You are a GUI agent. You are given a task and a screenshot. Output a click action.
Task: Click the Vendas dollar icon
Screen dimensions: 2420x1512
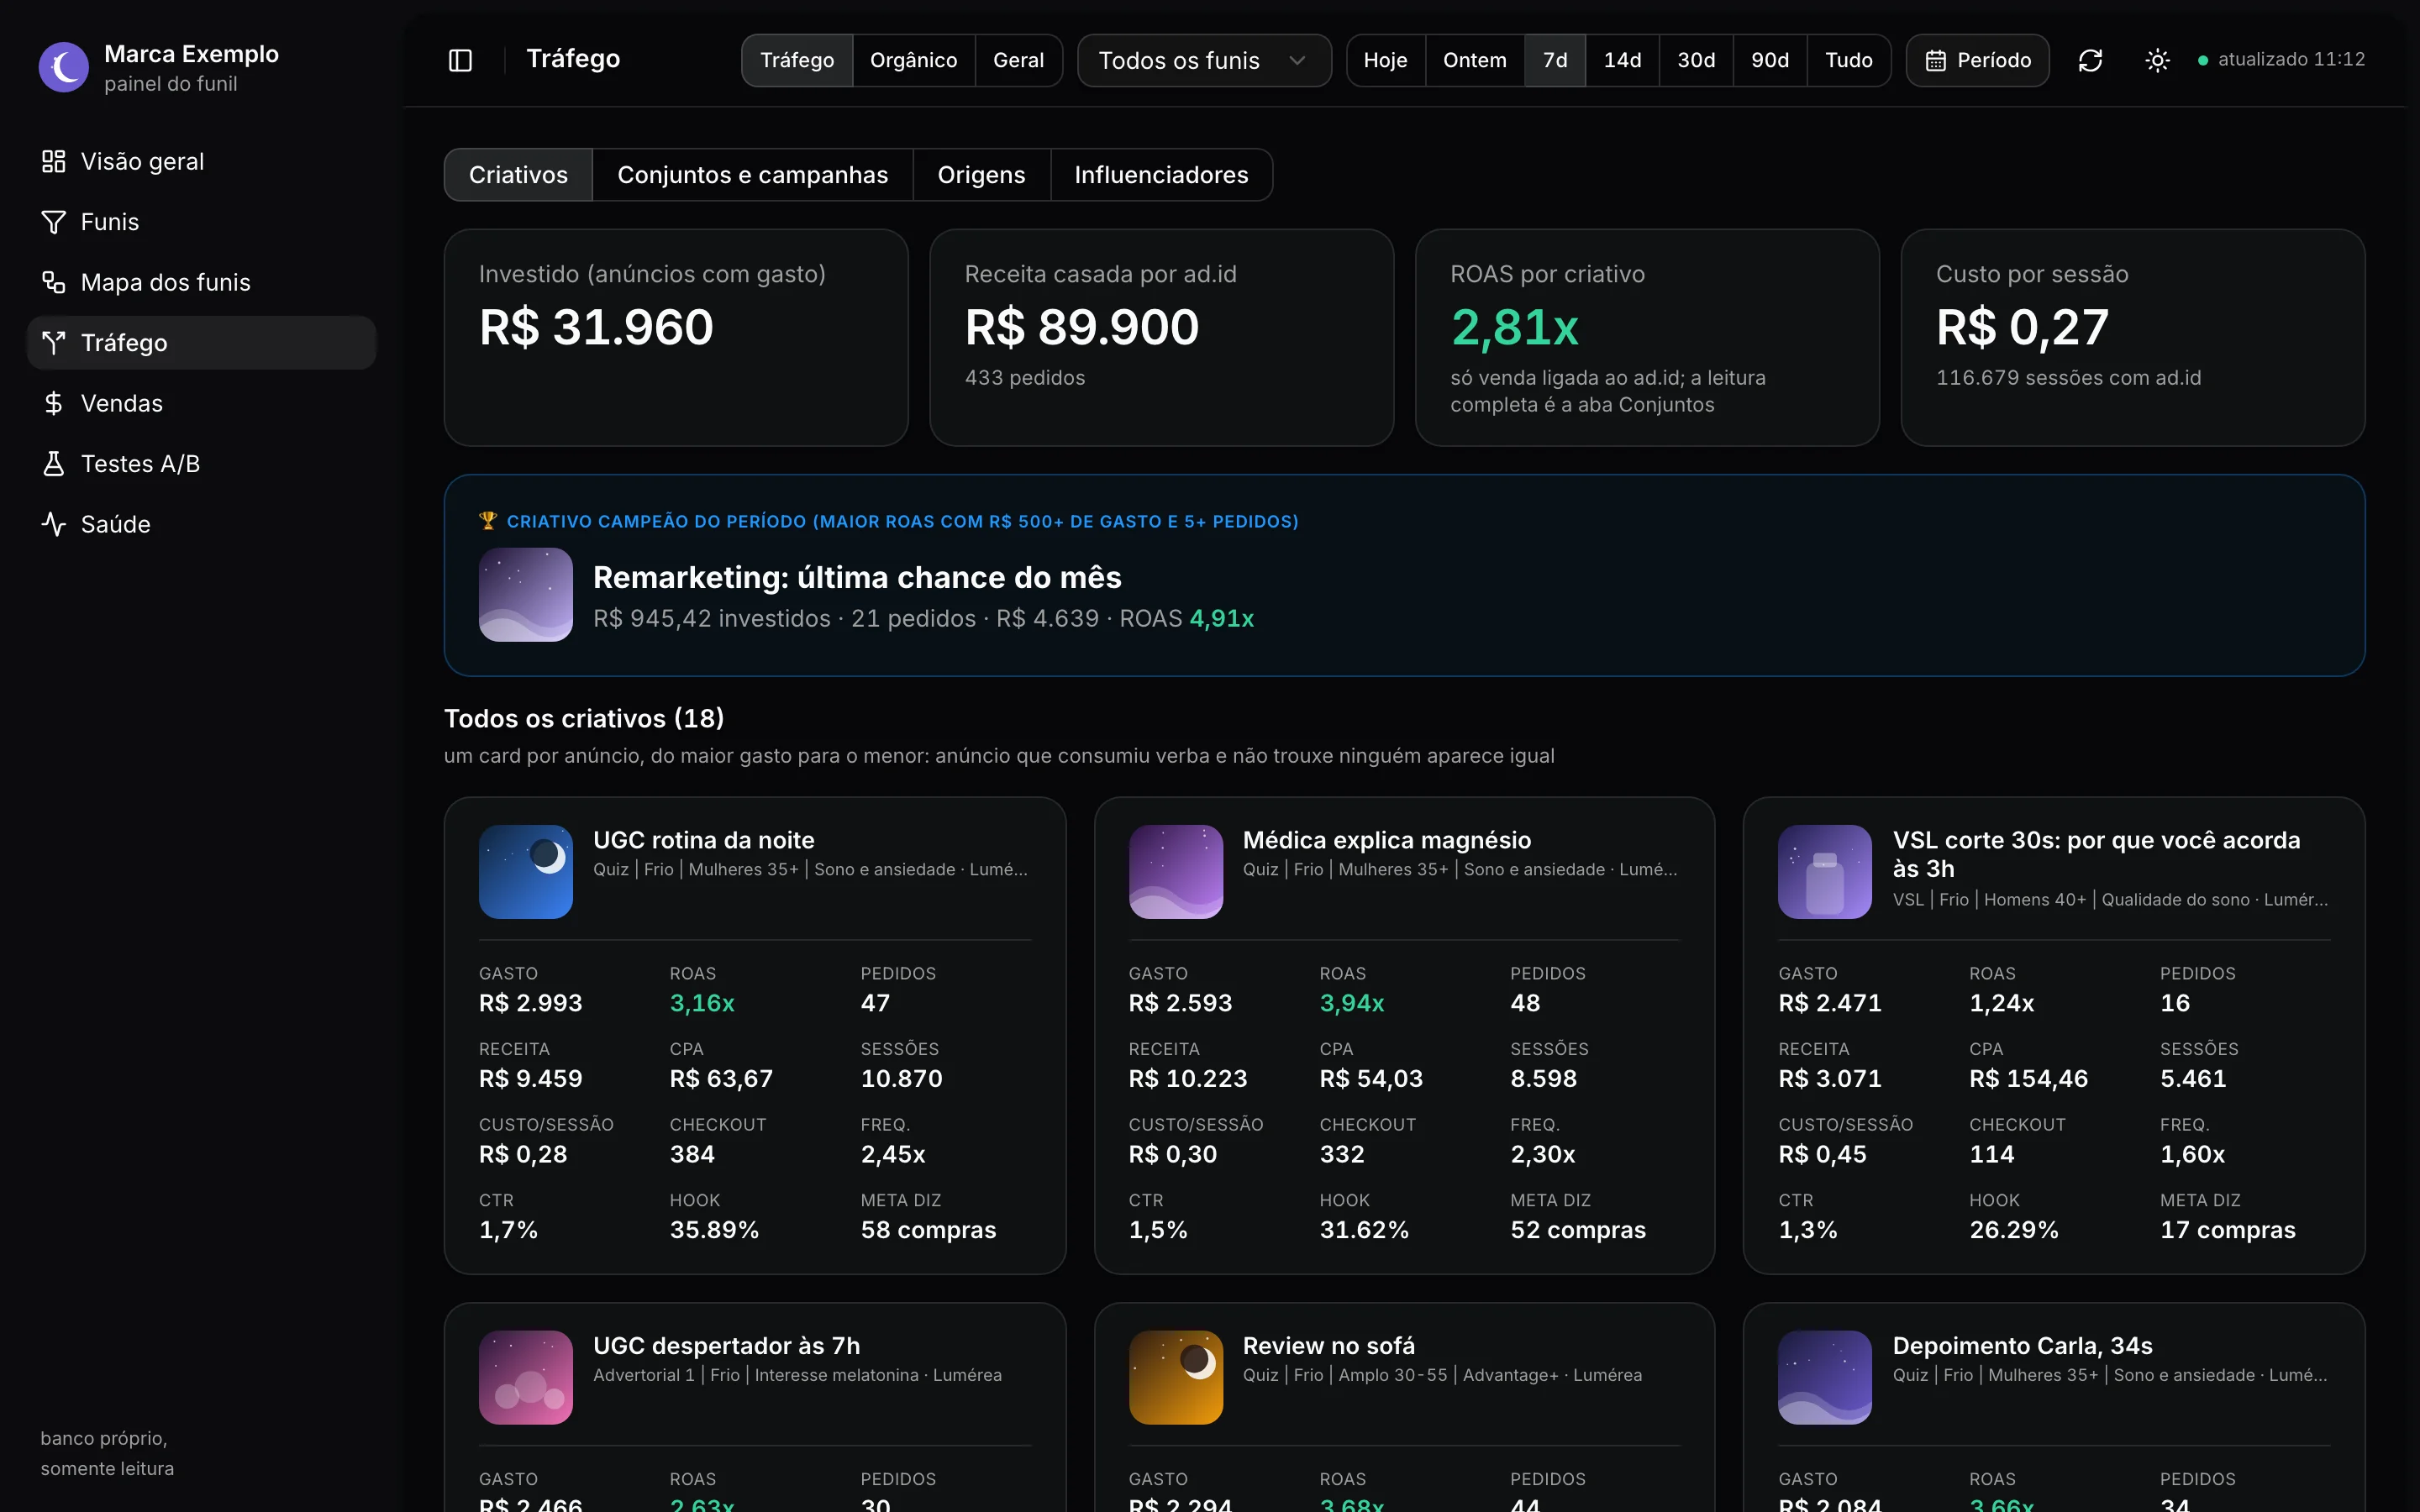pos(53,403)
